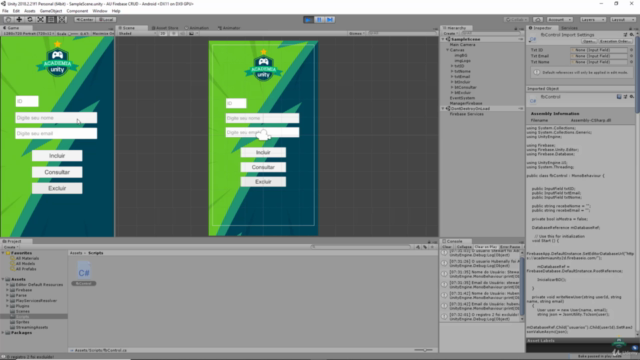Switch to the Asset Store tab

click(165, 28)
